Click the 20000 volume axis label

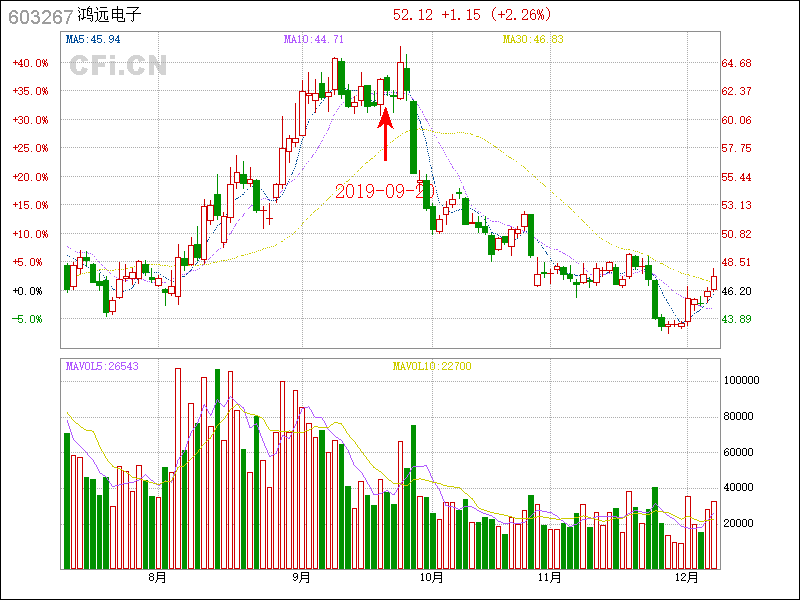(x=739, y=524)
